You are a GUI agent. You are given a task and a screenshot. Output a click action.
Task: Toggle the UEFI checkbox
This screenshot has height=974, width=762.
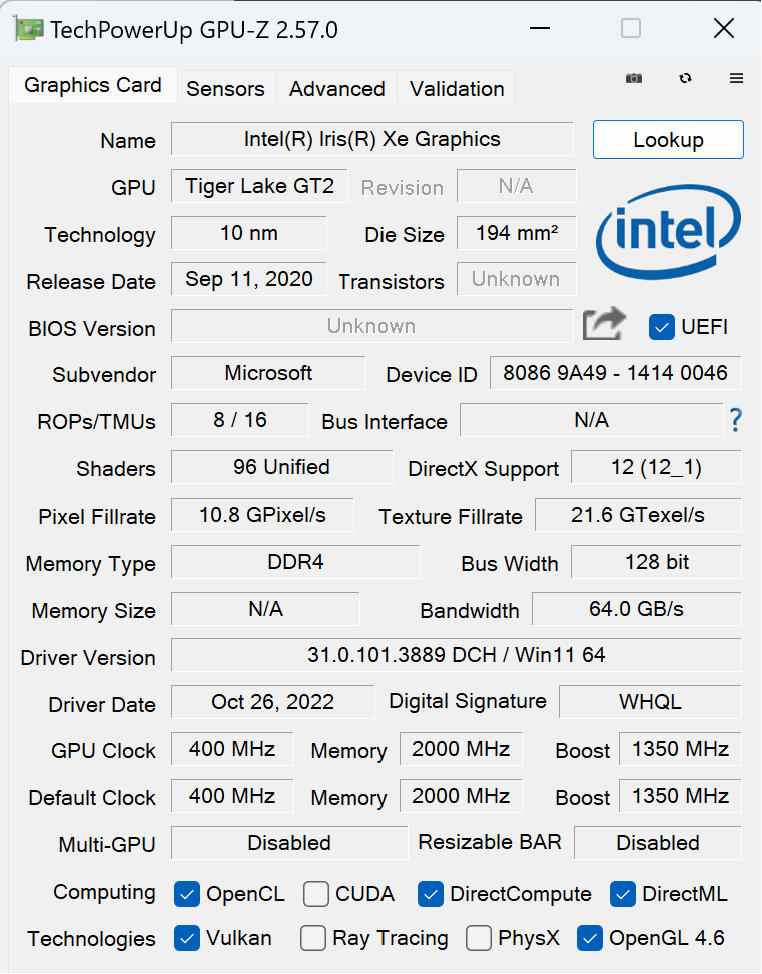[x=661, y=326]
